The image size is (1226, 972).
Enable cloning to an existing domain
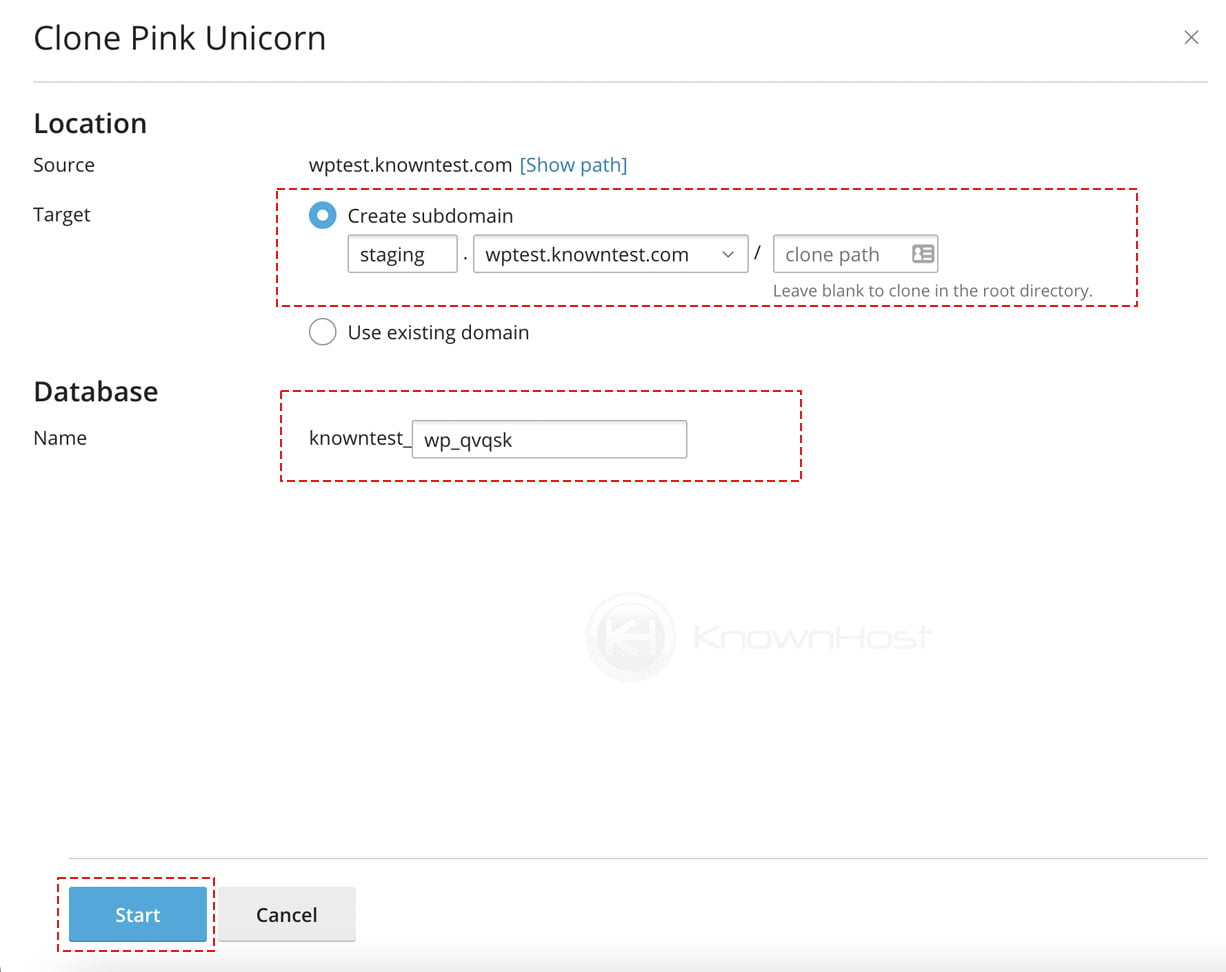pos(322,332)
